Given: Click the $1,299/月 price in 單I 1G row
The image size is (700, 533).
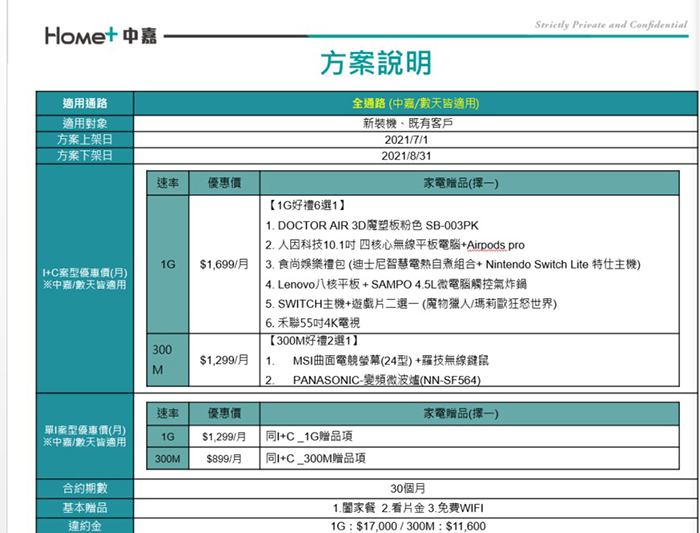Looking at the screenshot, I should coord(224,437).
